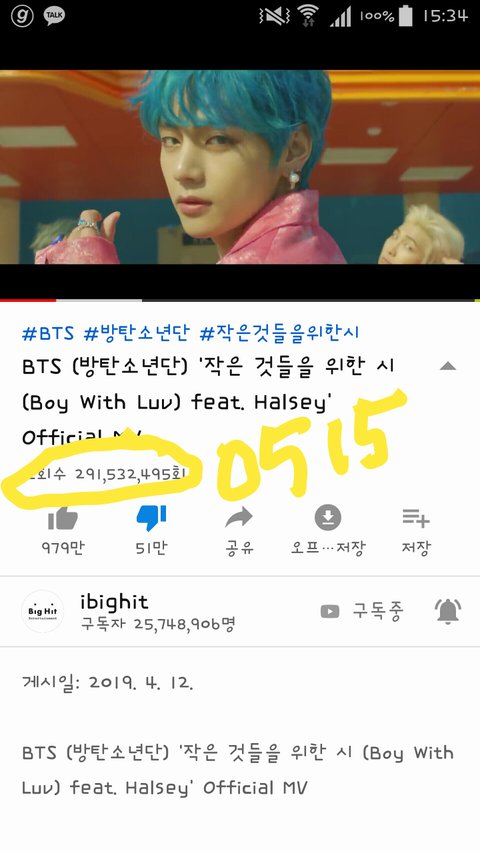Screen dimensions: 480x853
Task: Open the #방탄소년단 hashtag link
Action: tap(137, 333)
